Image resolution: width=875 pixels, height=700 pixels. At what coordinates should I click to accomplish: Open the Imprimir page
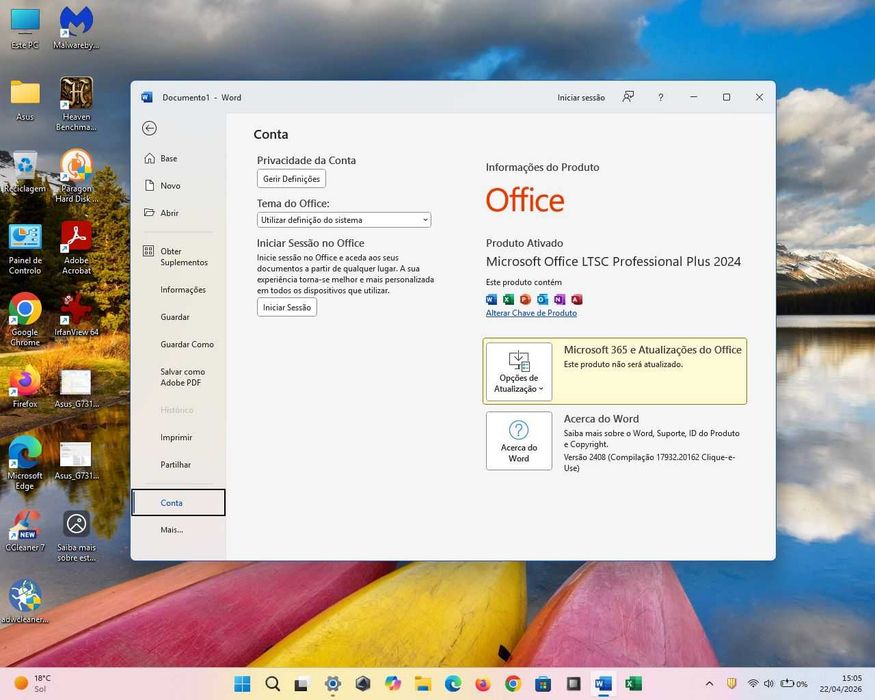(x=178, y=438)
